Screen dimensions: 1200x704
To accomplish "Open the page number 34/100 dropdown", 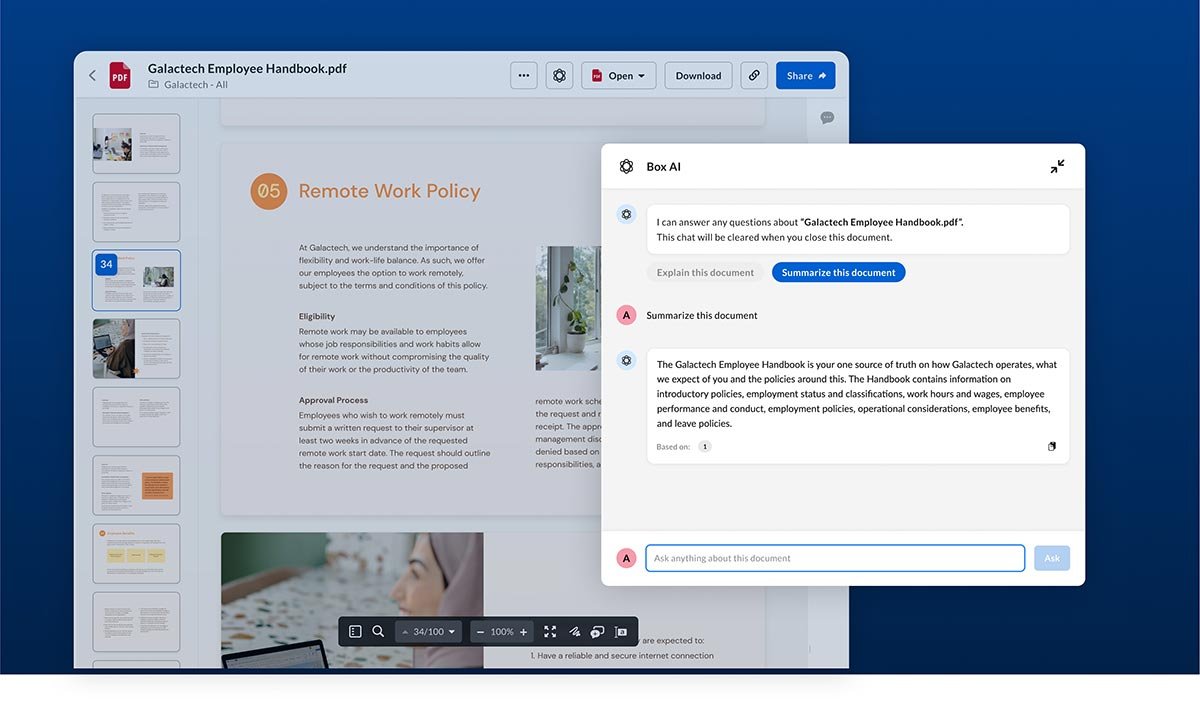I will pos(428,631).
